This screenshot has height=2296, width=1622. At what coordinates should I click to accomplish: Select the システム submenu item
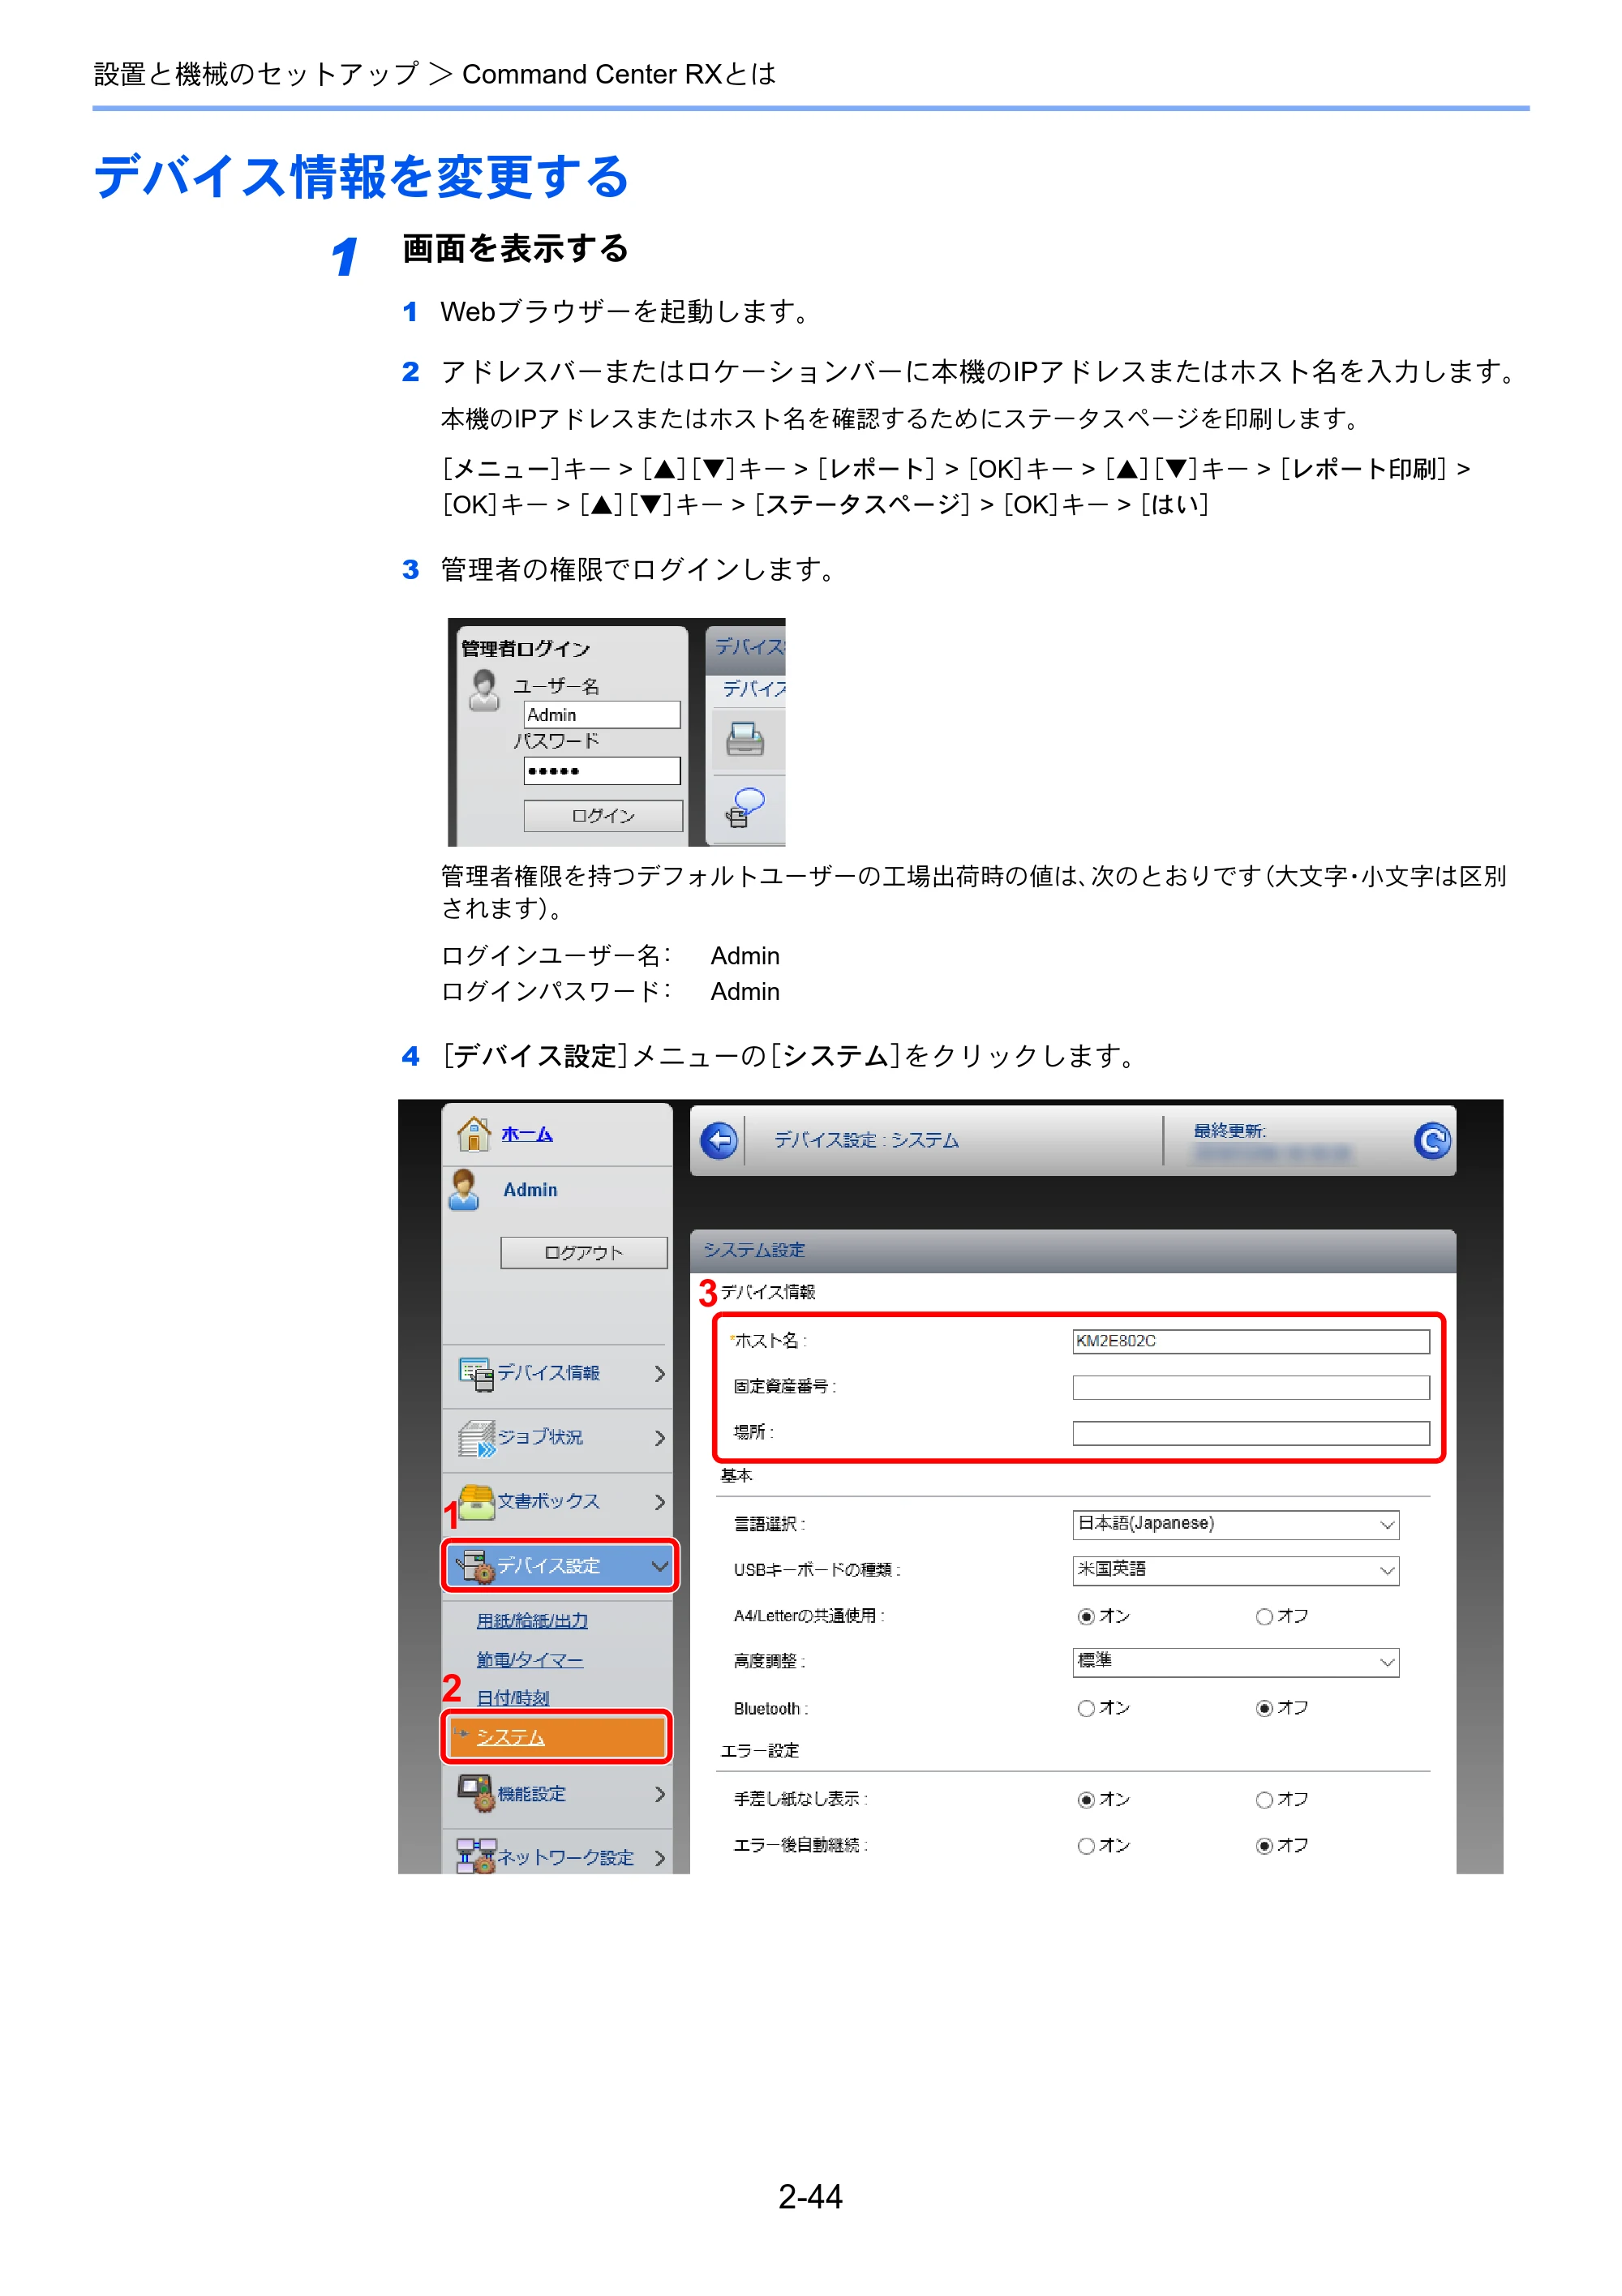pyautogui.click(x=557, y=1737)
